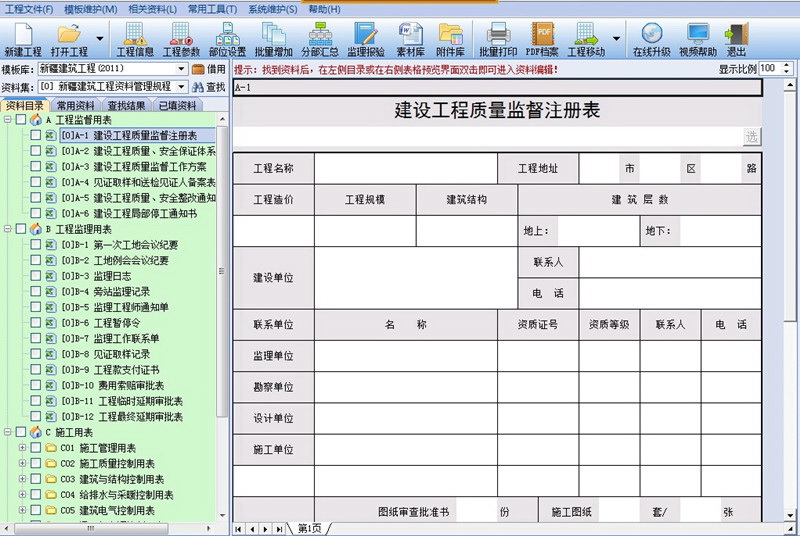The width and height of the screenshot is (800, 536).
Task: Toggle checkbox for B-6 工程暂停令
Action: coord(35,323)
